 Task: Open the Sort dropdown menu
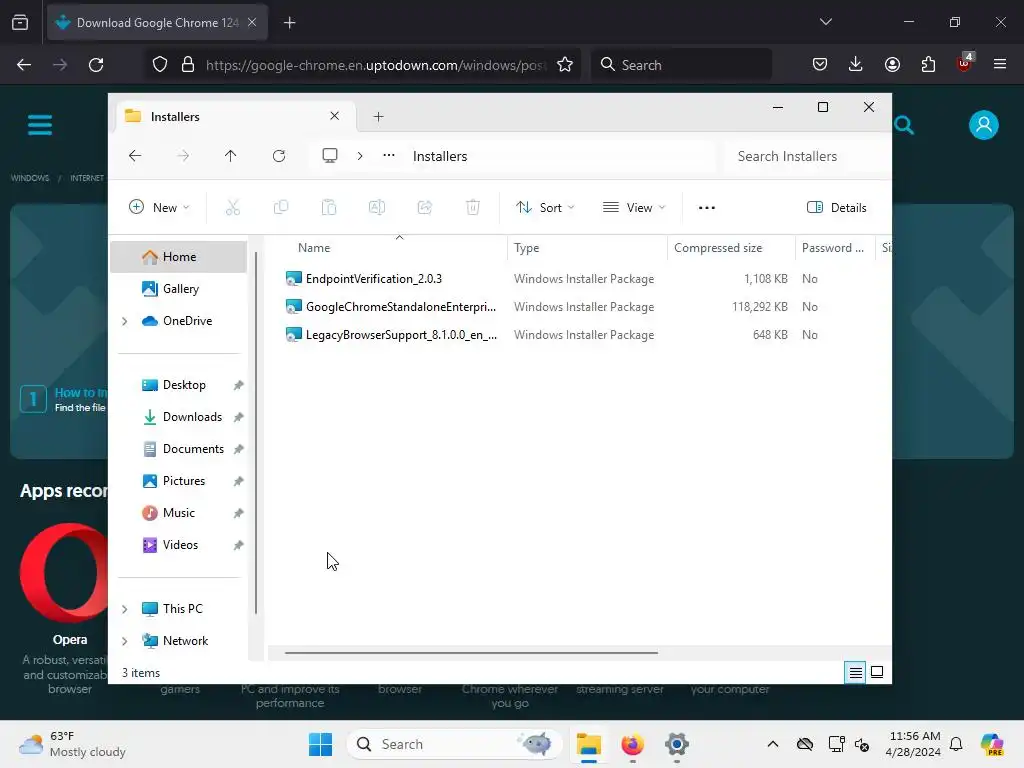[x=545, y=208]
